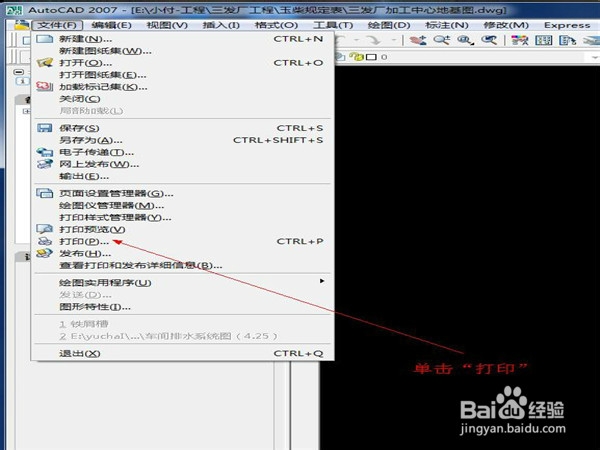Choose 保存(S) in the File menu
Viewport: 600px width, 450px height.
pos(183,128)
